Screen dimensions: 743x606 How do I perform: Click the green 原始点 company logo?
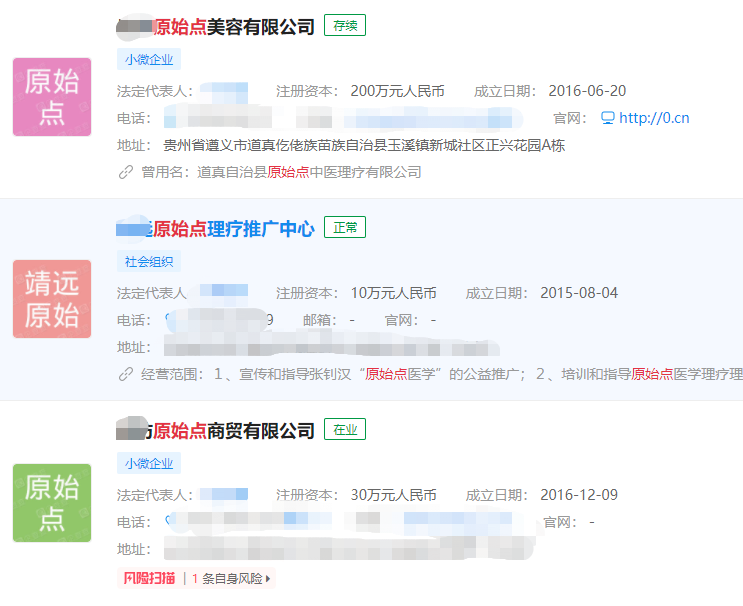point(52,503)
